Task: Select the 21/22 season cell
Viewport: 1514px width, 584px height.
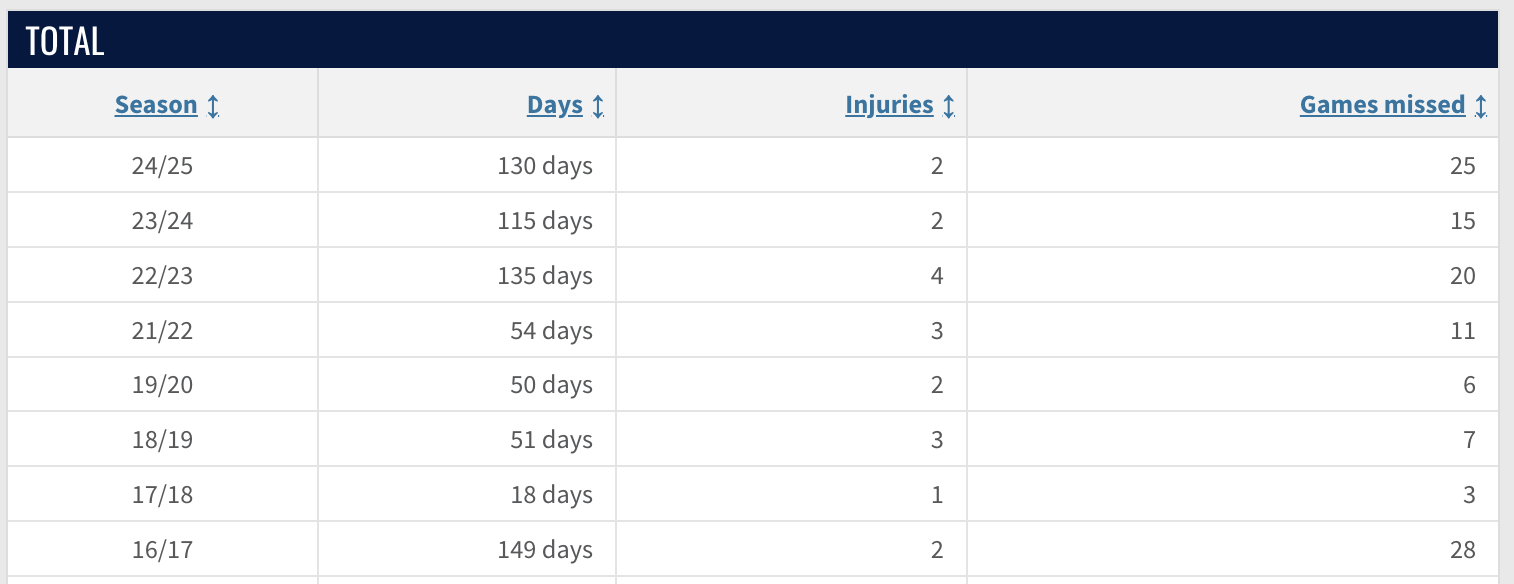Action: pyautogui.click(x=162, y=330)
